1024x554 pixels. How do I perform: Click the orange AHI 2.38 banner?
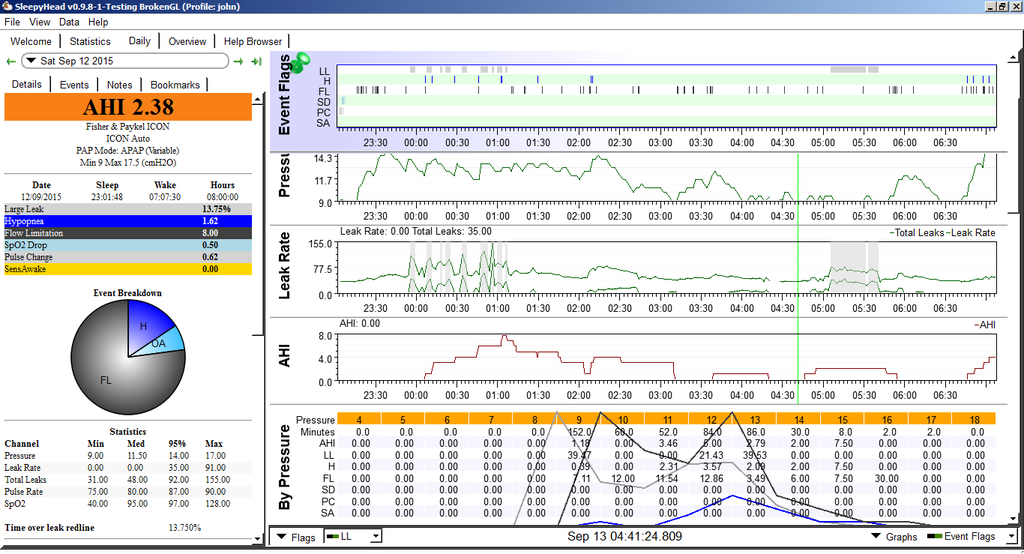click(x=128, y=107)
